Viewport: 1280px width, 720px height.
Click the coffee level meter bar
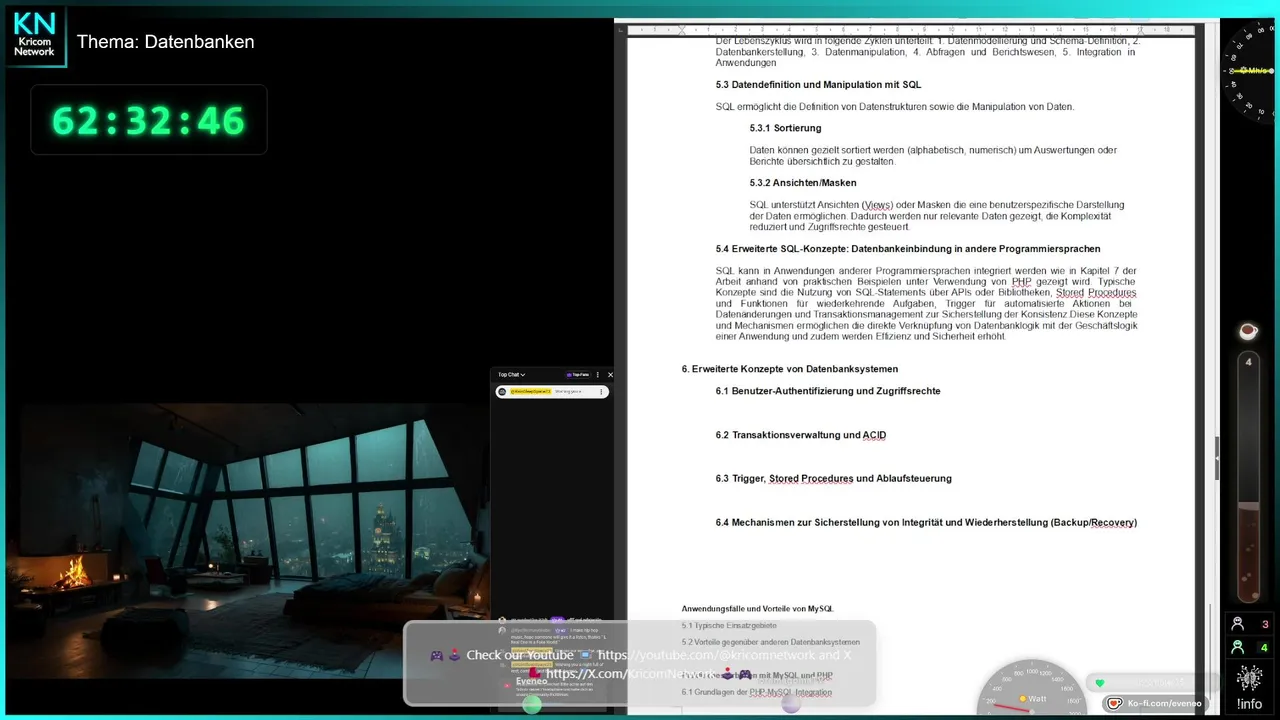click(1248, 477)
